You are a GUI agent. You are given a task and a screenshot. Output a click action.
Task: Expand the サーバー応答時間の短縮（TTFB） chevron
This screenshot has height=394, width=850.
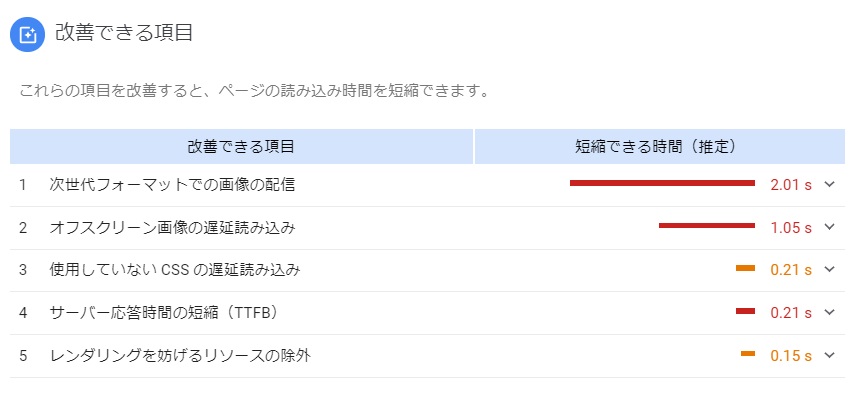[829, 312]
